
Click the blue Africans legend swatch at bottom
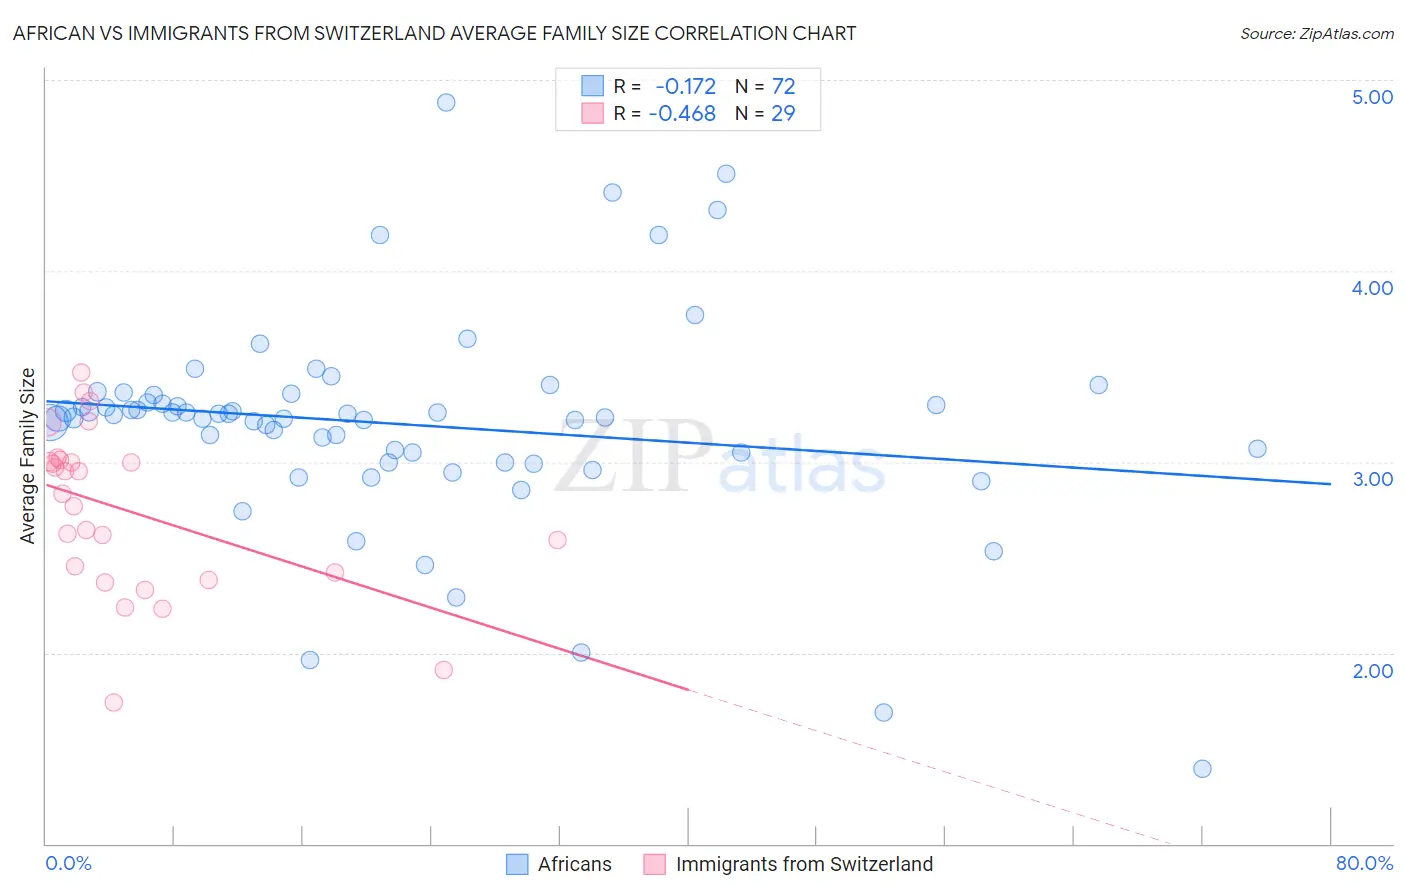click(517, 864)
